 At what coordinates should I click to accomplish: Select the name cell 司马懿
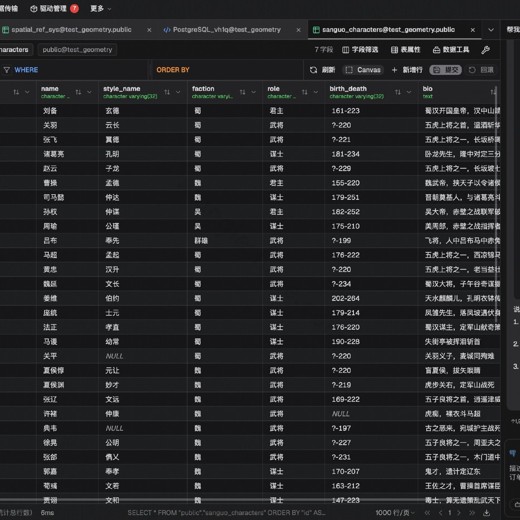pos(67,197)
